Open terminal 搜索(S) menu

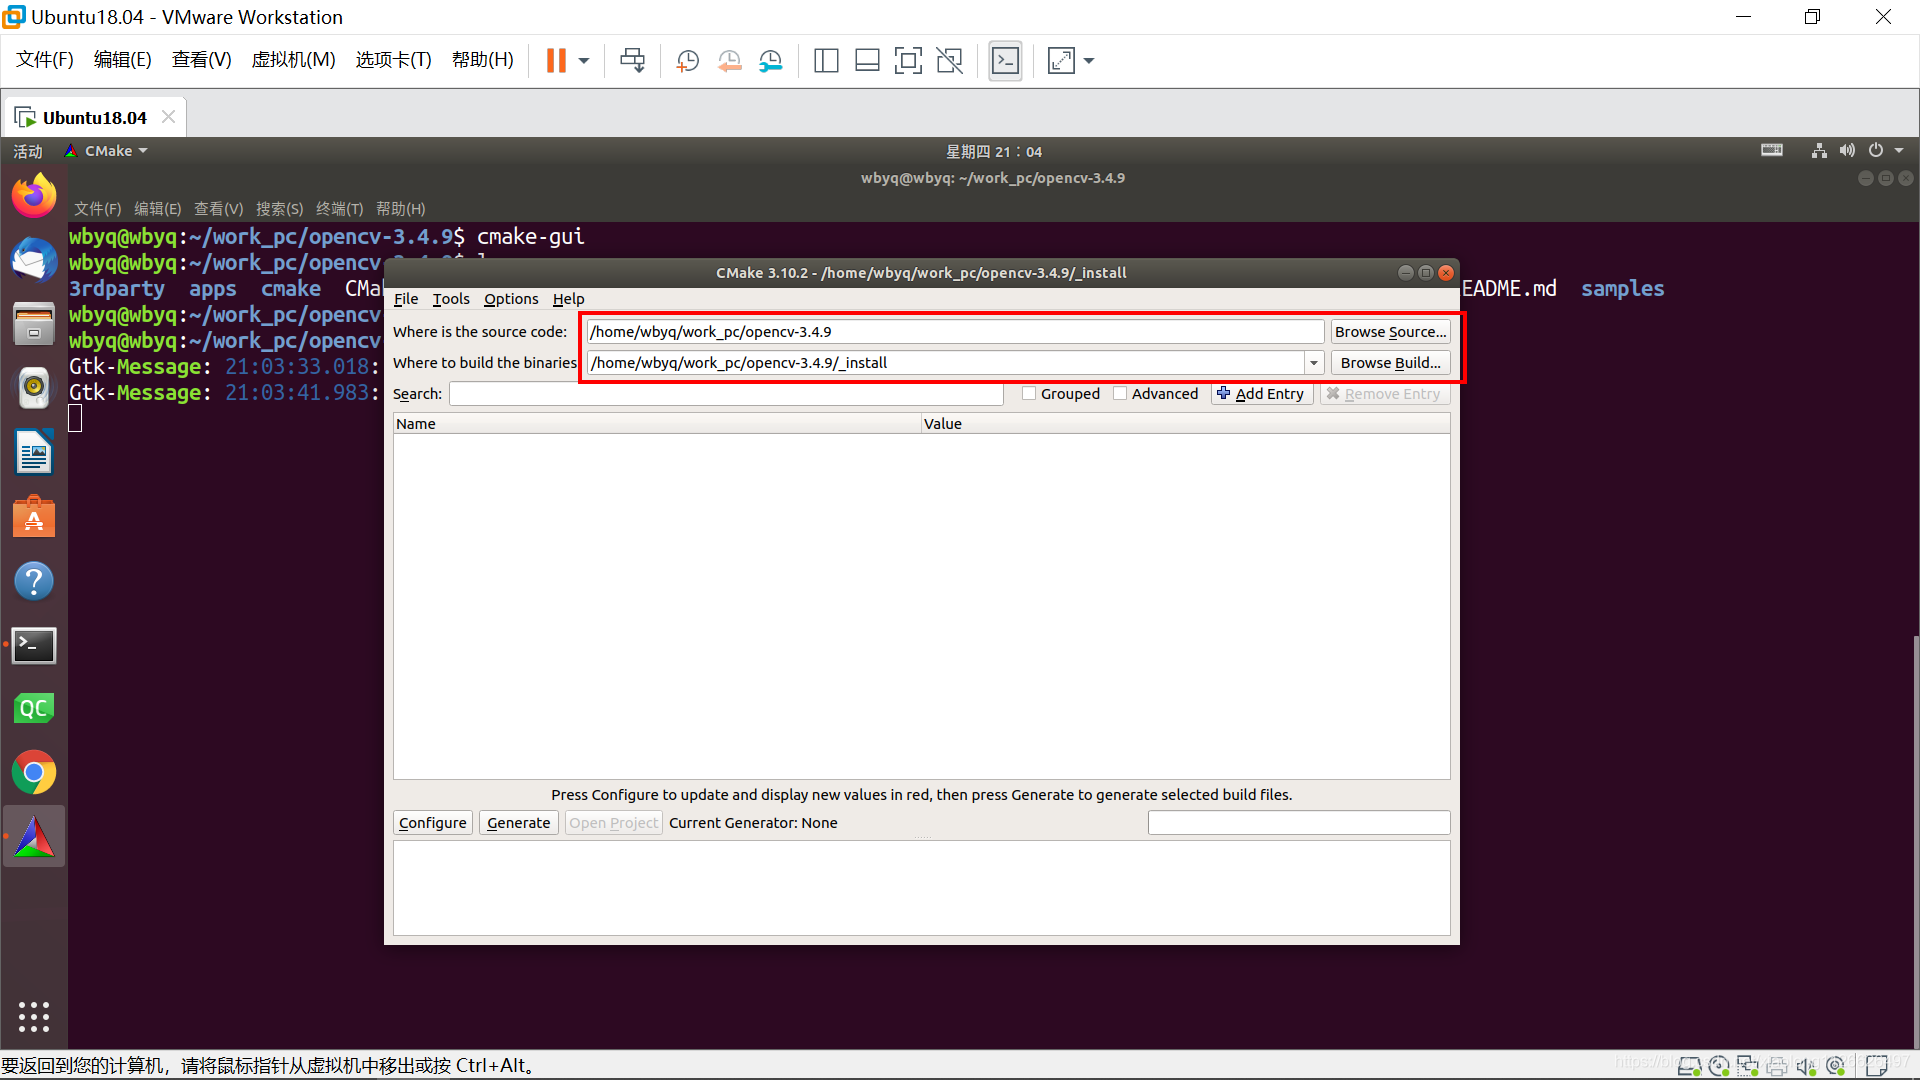pyautogui.click(x=279, y=209)
